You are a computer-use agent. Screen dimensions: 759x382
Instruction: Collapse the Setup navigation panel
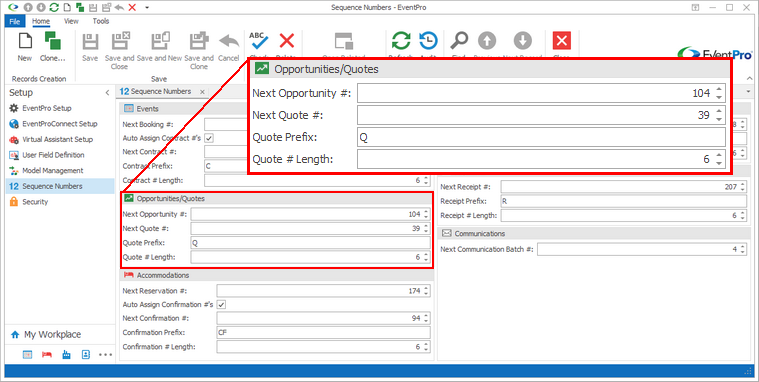(x=107, y=92)
